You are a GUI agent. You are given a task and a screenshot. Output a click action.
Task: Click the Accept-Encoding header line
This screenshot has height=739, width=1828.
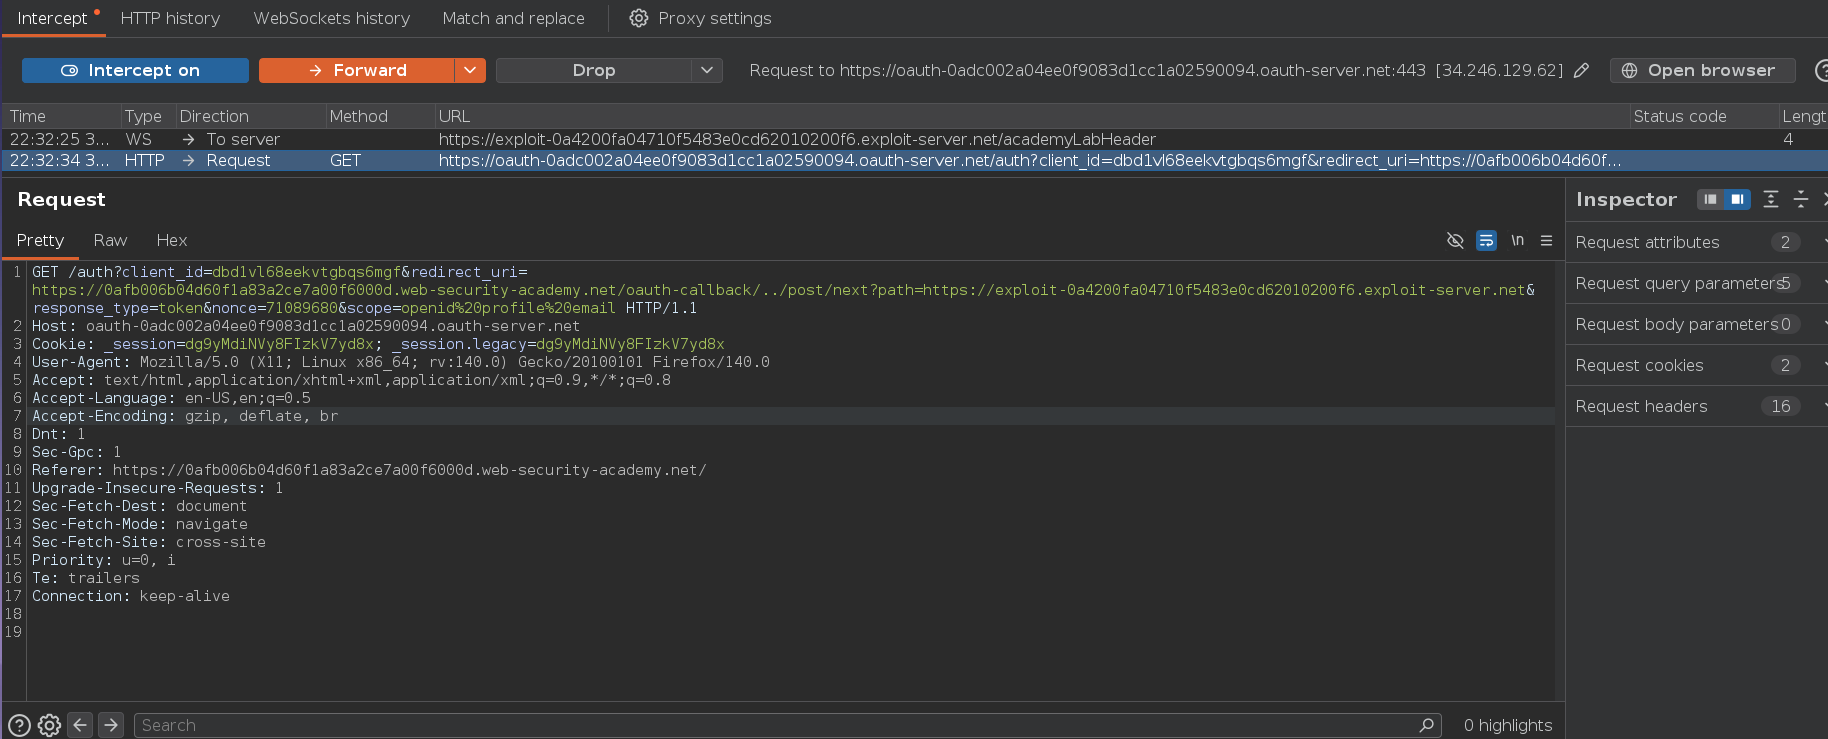pyautogui.click(x=185, y=416)
